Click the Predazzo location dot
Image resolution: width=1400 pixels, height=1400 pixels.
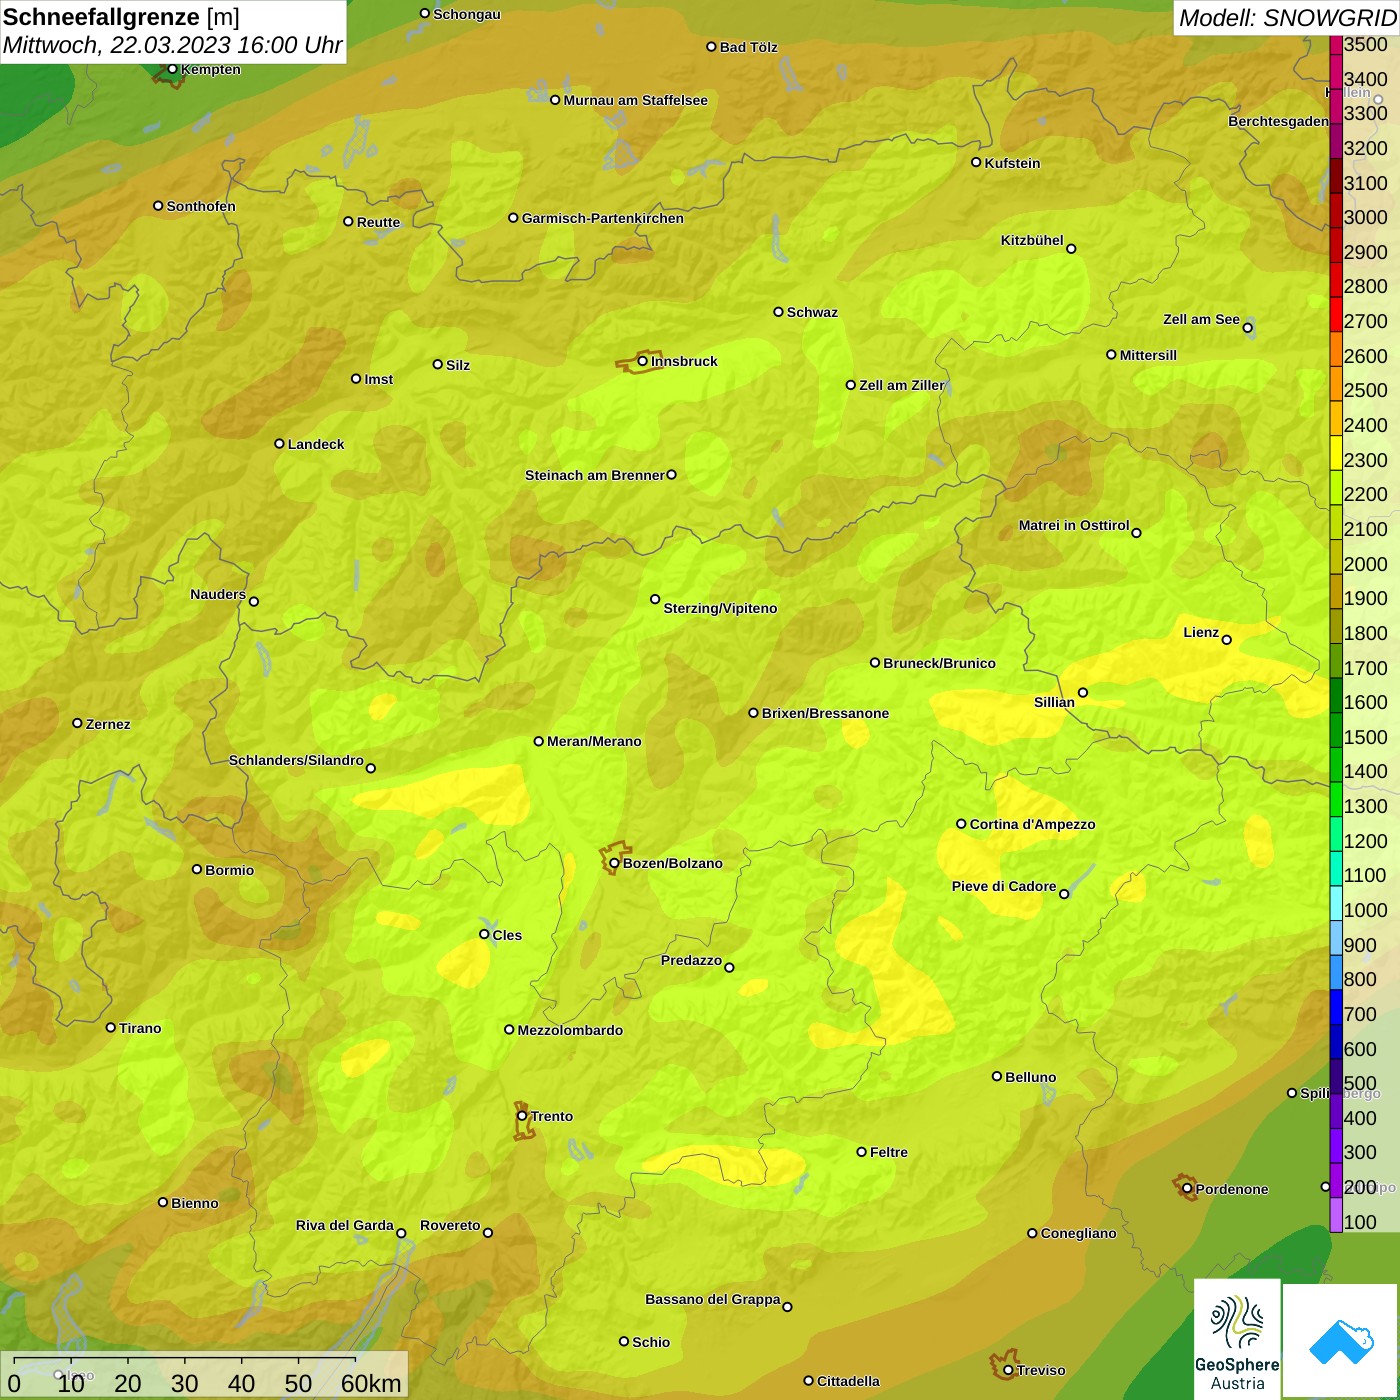[730, 968]
